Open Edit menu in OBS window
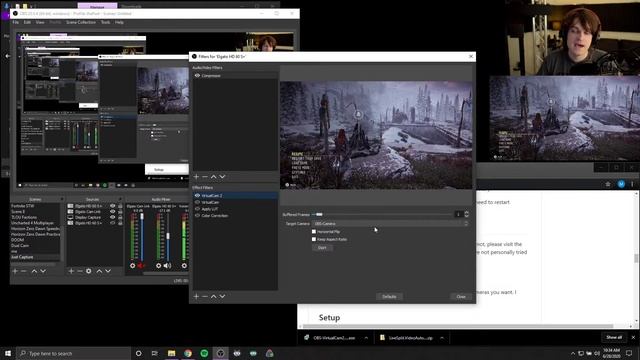This screenshot has height=360, width=640. pos(27,22)
